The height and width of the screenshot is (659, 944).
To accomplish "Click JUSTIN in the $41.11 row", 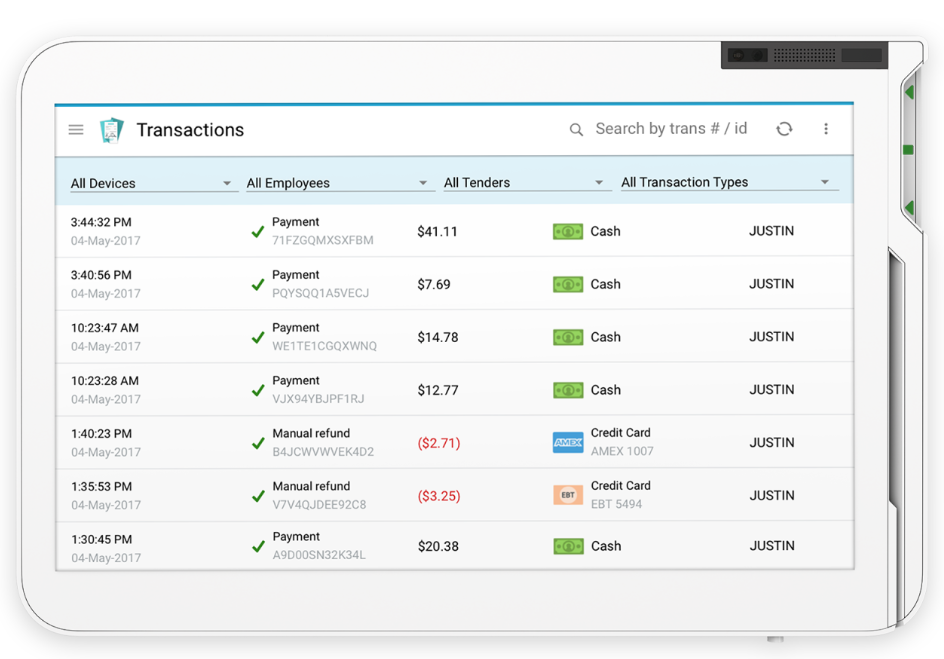I will 771,231.
